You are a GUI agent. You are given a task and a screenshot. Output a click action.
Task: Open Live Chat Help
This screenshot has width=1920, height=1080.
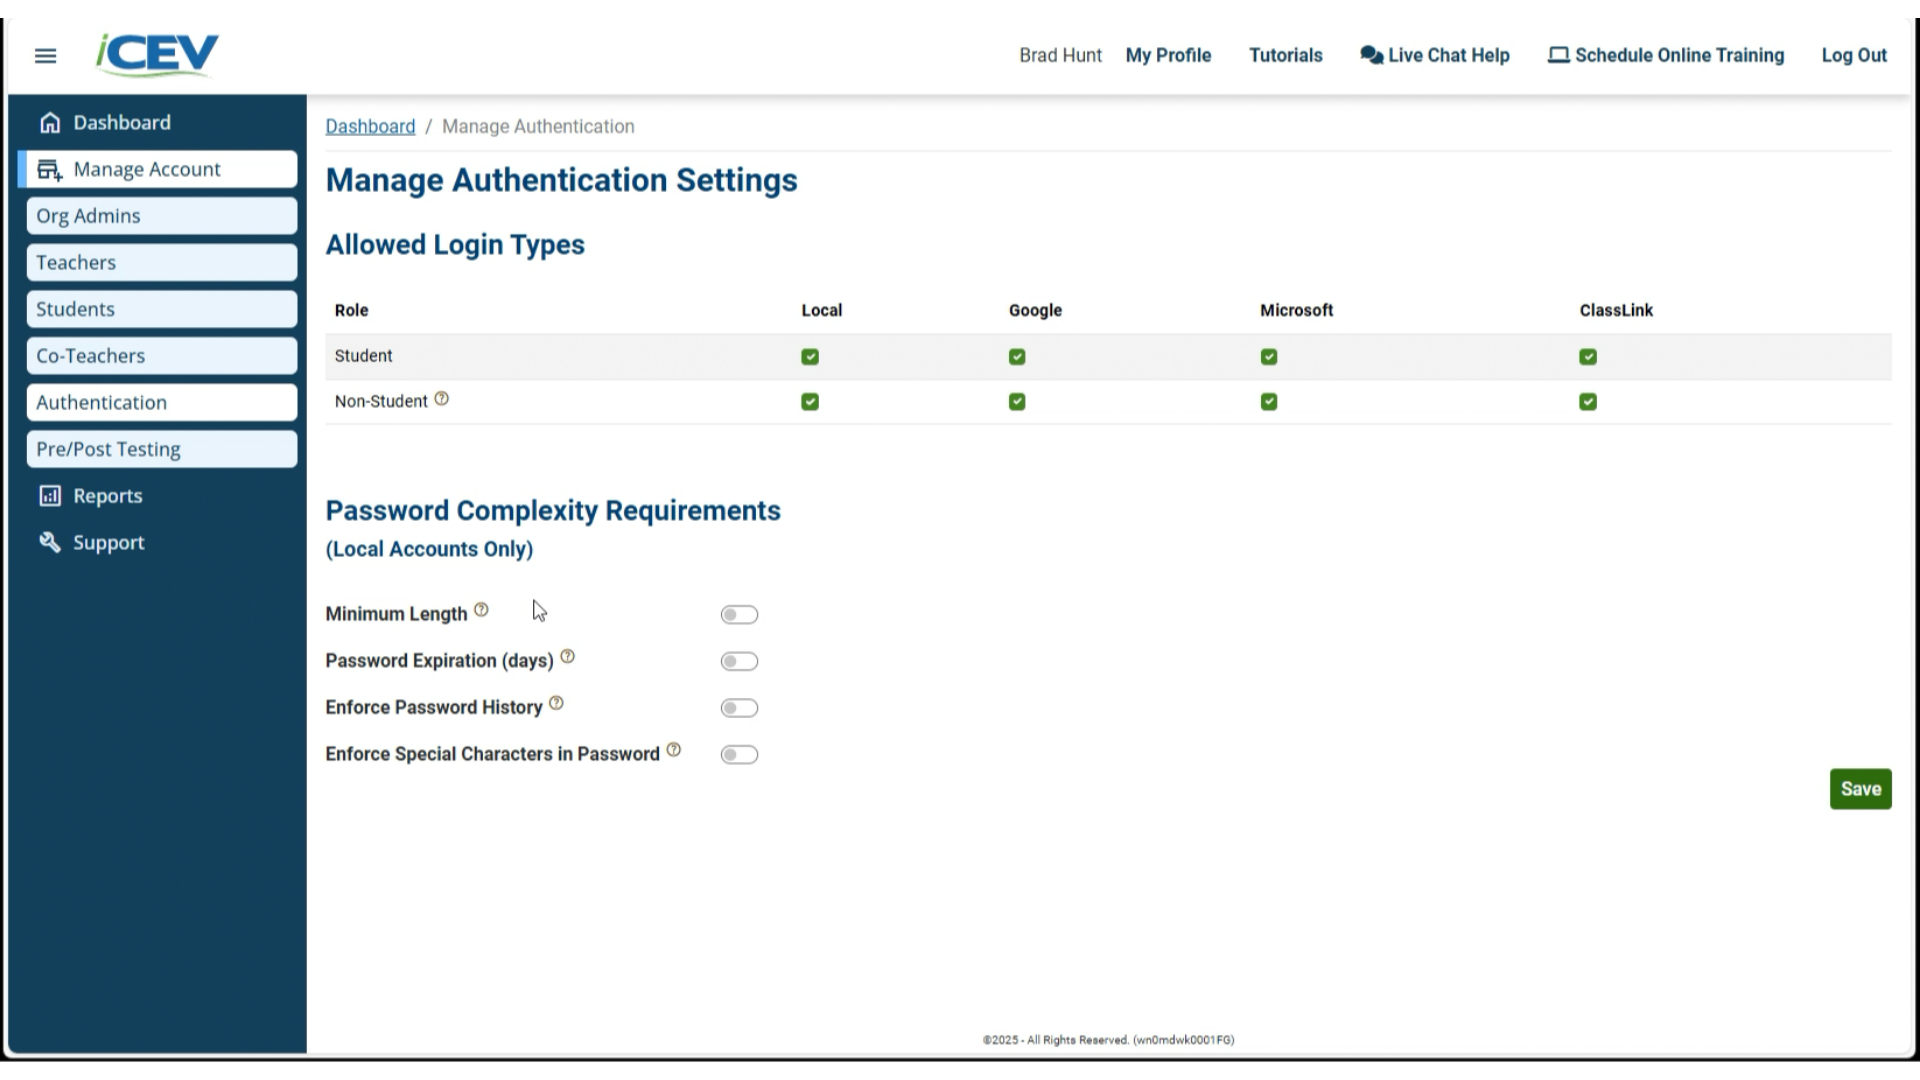[x=1434, y=55]
